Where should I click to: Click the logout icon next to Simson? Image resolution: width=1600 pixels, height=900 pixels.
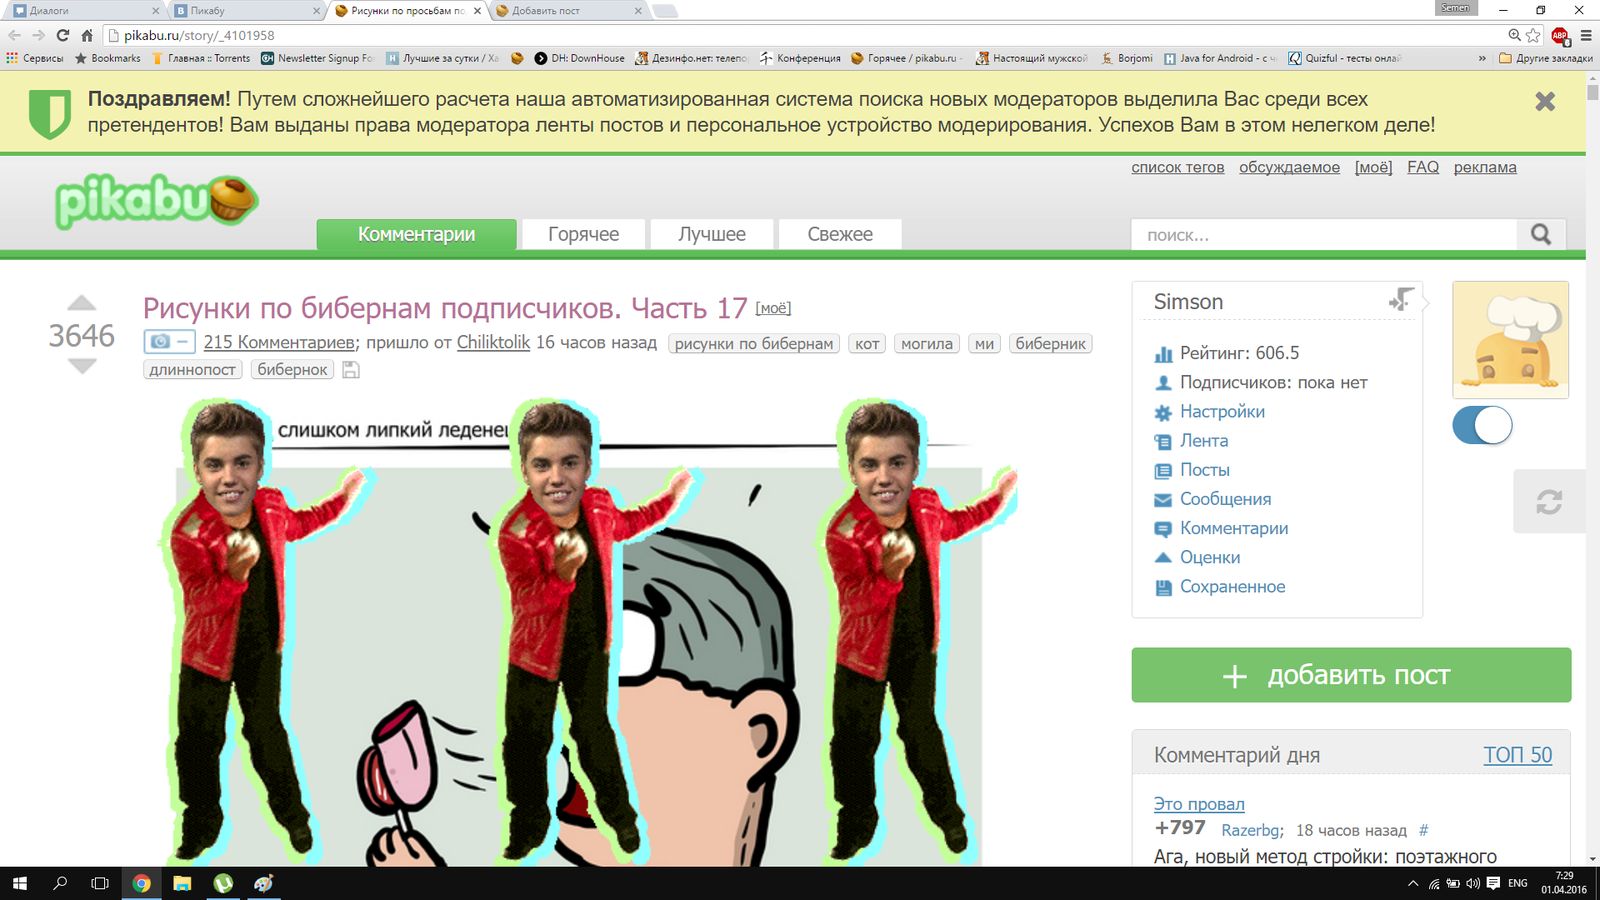coord(1401,299)
